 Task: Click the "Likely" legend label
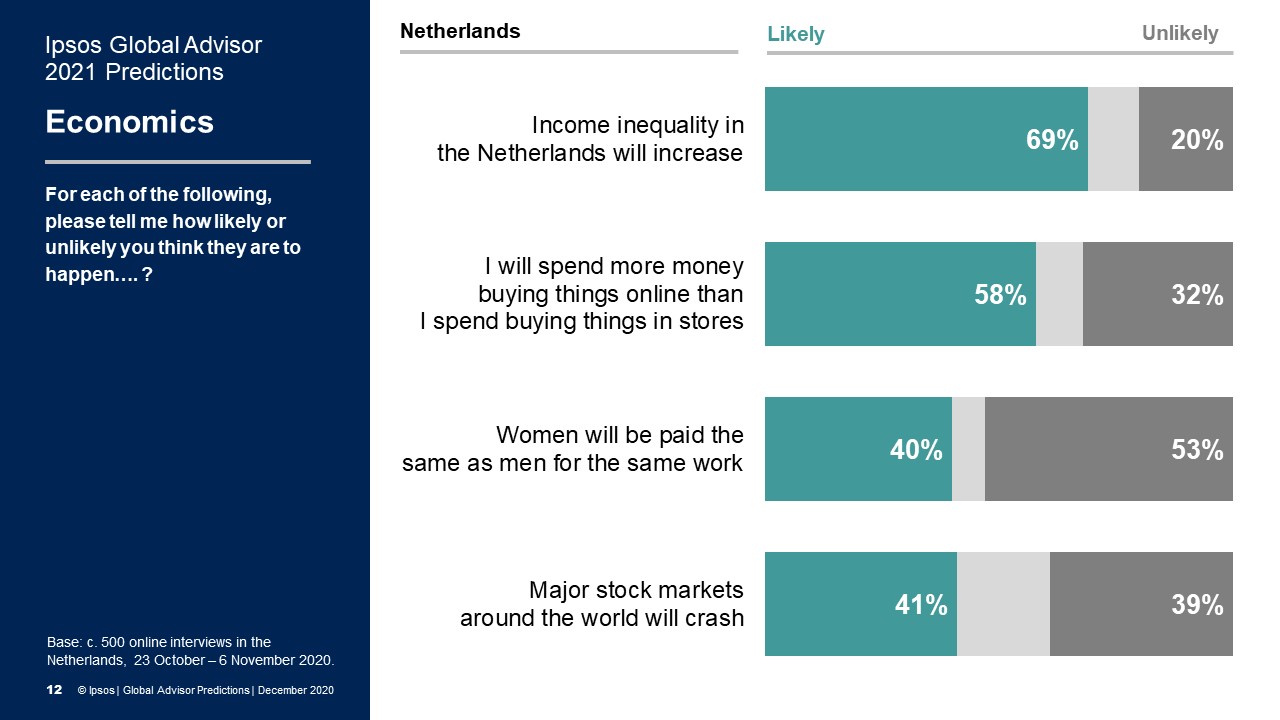coord(796,34)
